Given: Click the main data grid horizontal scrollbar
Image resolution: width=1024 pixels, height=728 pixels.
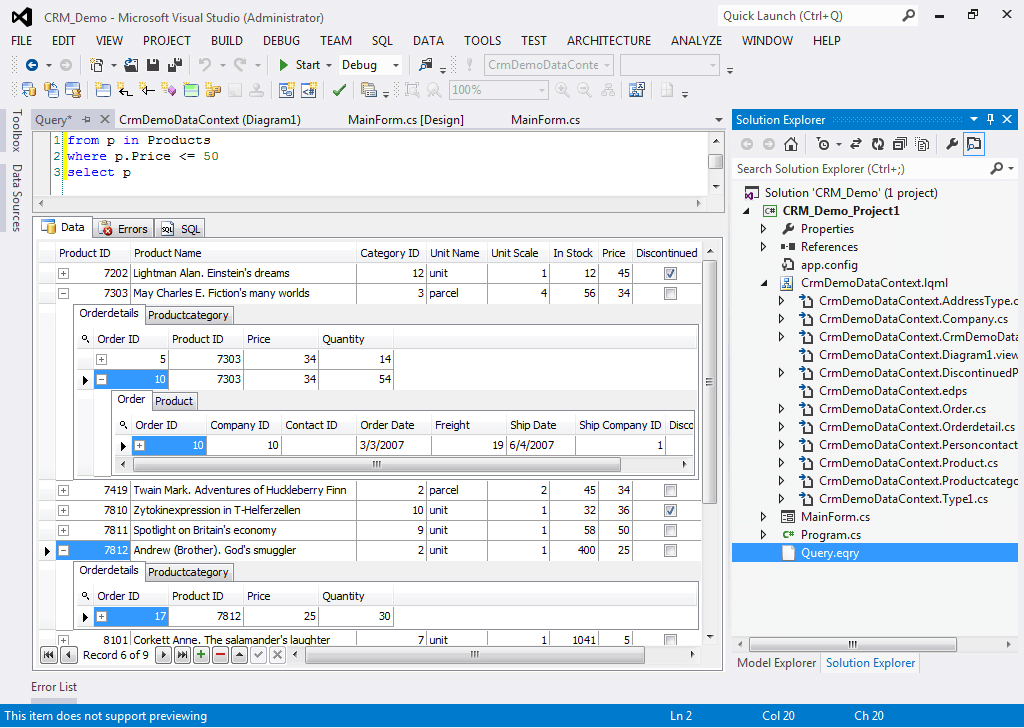Looking at the screenshot, I should click(x=475, y=654).
